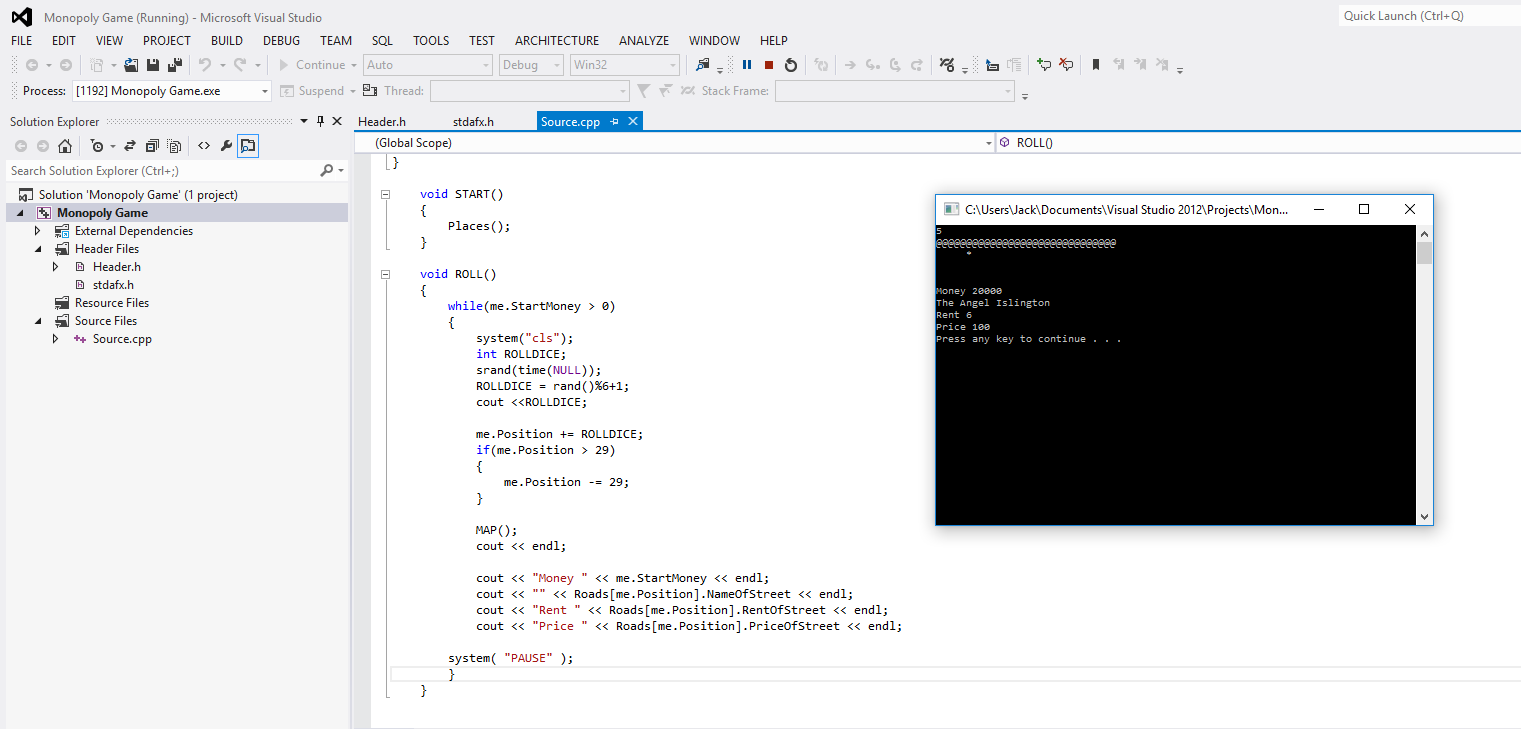Expand the External Dependencies node
1521x729 pixels.
38,231
